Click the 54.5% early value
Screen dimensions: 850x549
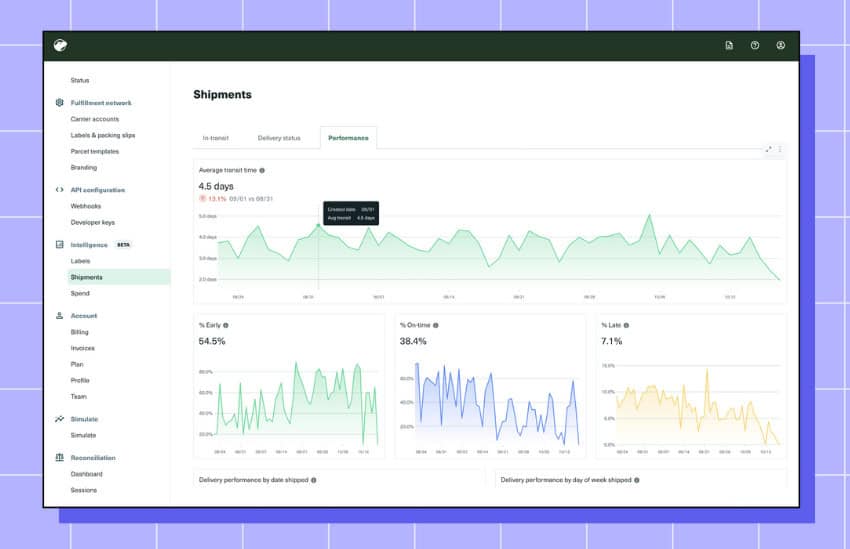[x=212, y=341]
